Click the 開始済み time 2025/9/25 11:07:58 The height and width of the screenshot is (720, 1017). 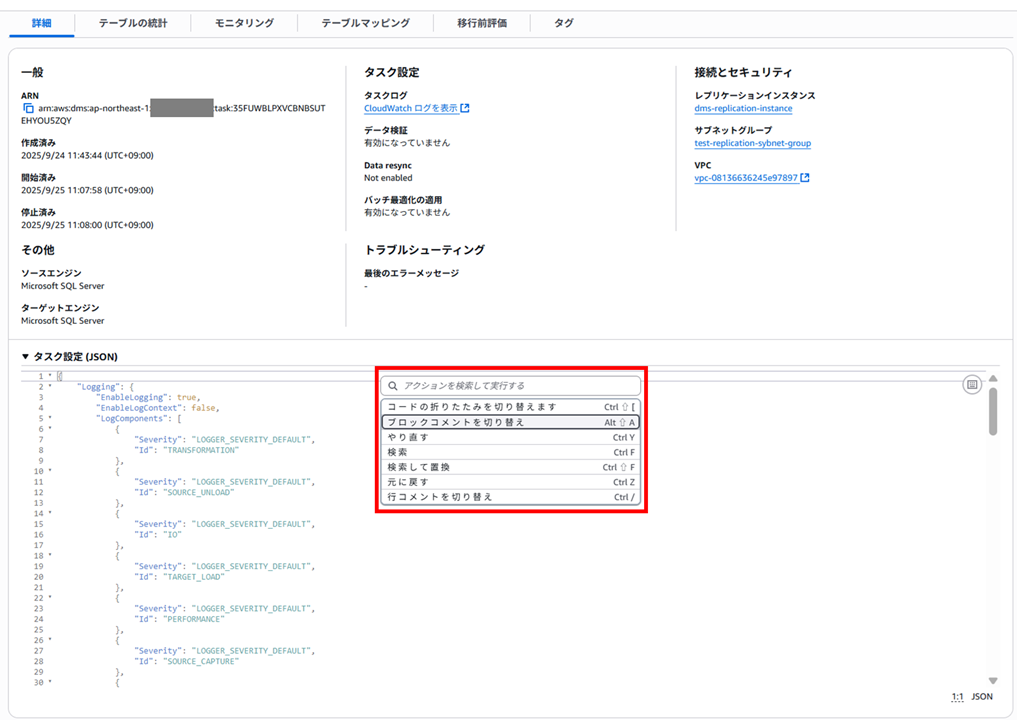[87, 191]
